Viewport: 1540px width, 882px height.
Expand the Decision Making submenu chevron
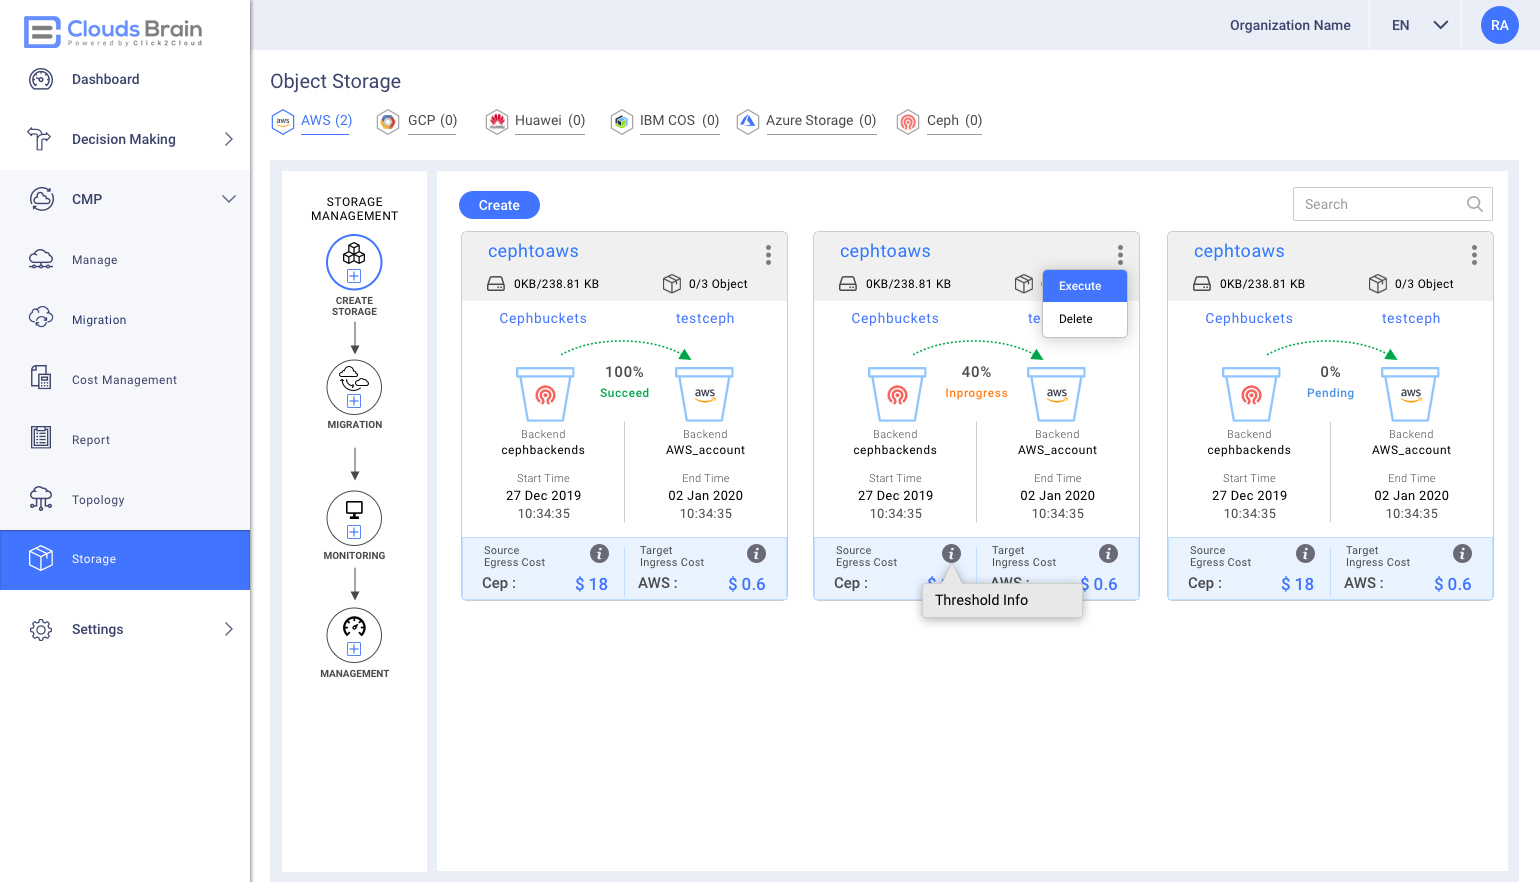click(228, 139)
